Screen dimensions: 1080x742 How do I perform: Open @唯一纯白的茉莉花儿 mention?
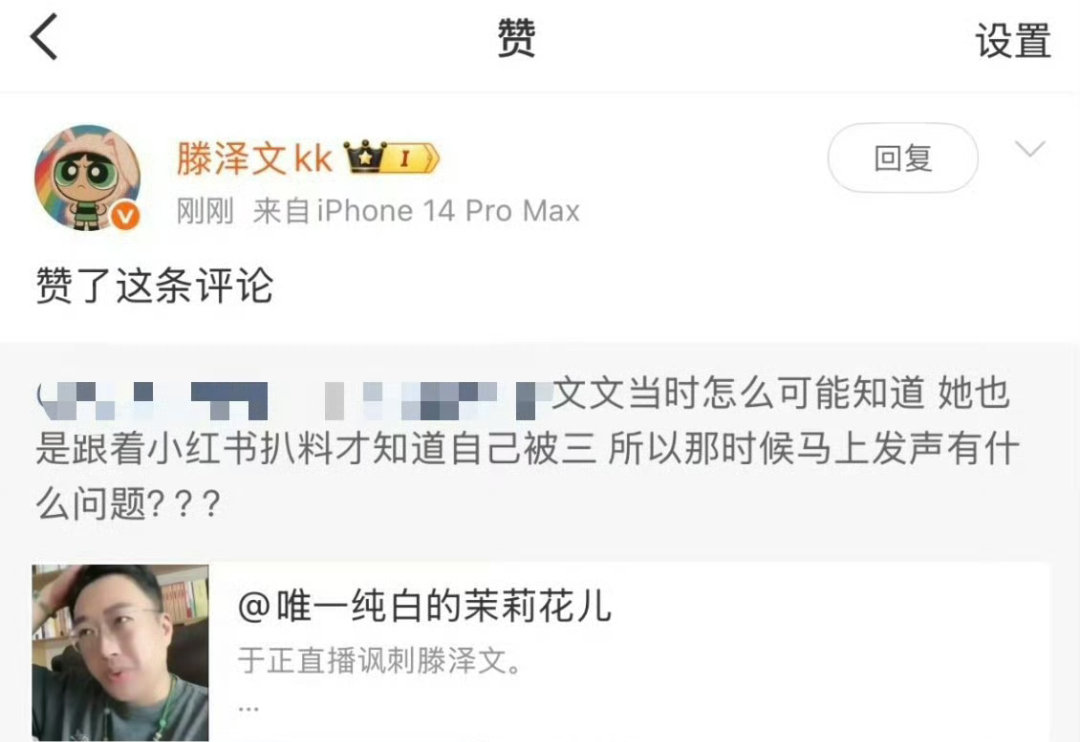tap(424, 606)
